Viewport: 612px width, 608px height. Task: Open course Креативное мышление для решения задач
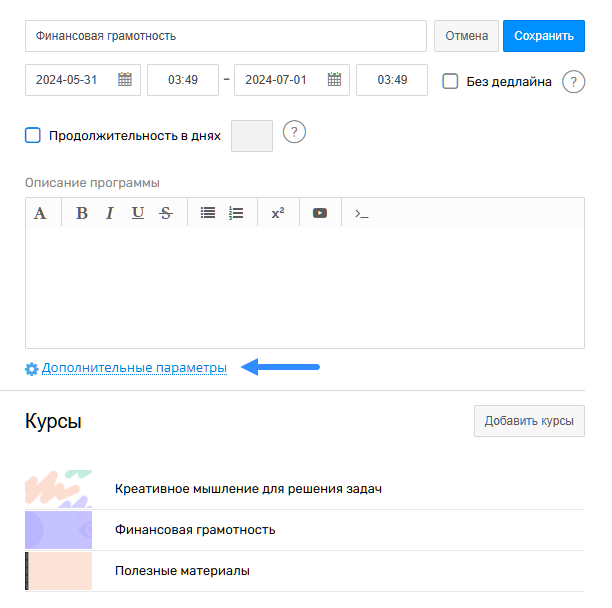305,489
